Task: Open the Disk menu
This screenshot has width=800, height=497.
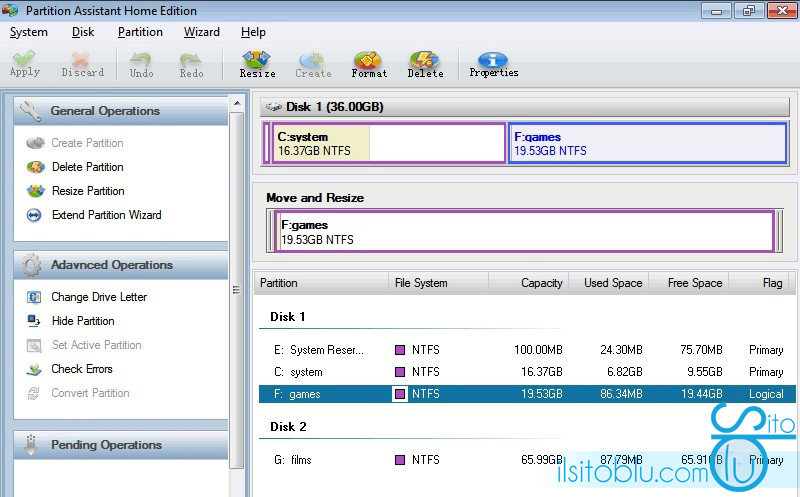Action: click(83, 32)
